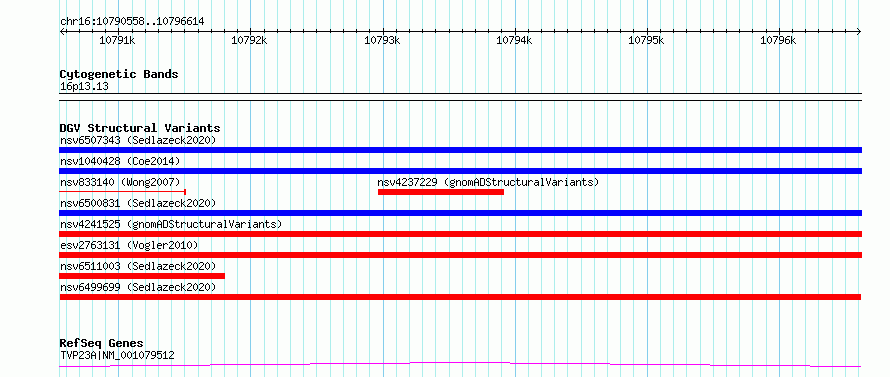890x377 pixels.
Task: Open nsv4241525 gnomADStructuralVariants label
Action: coord(171,224)
